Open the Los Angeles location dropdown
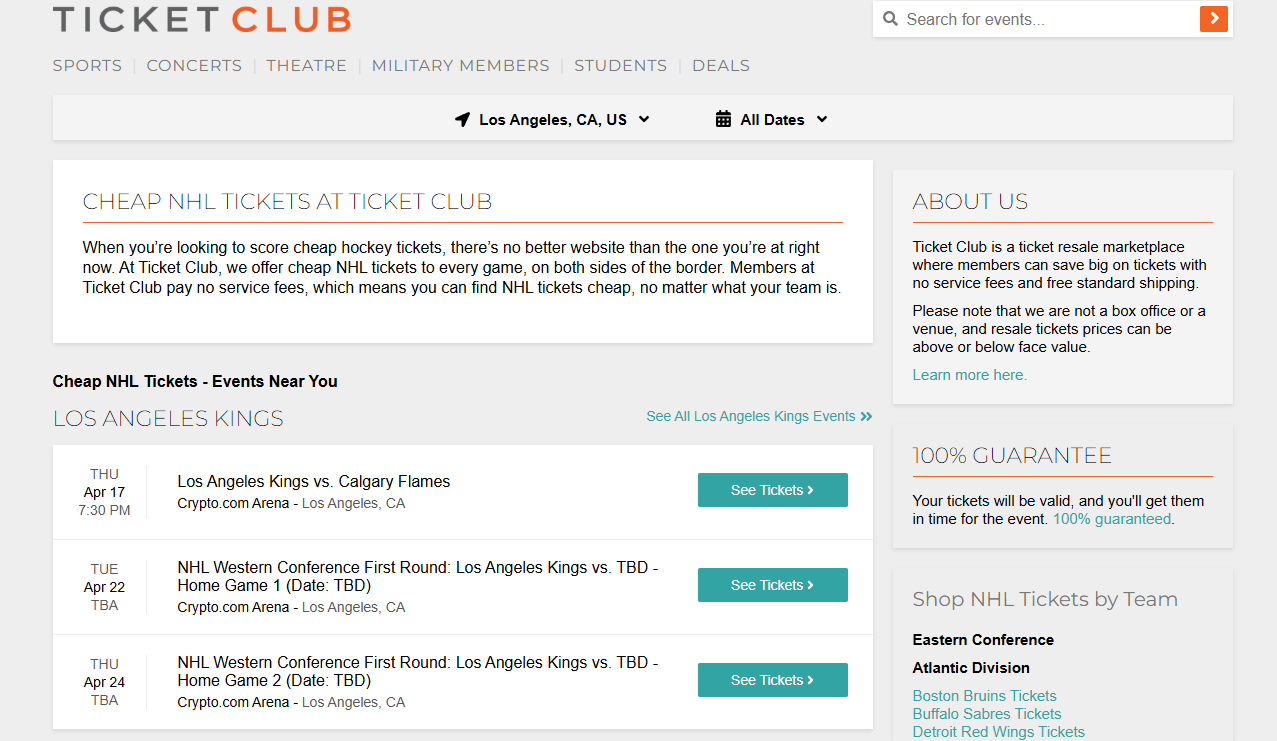The image size is (1277, 741). click(x=553, y=120)
